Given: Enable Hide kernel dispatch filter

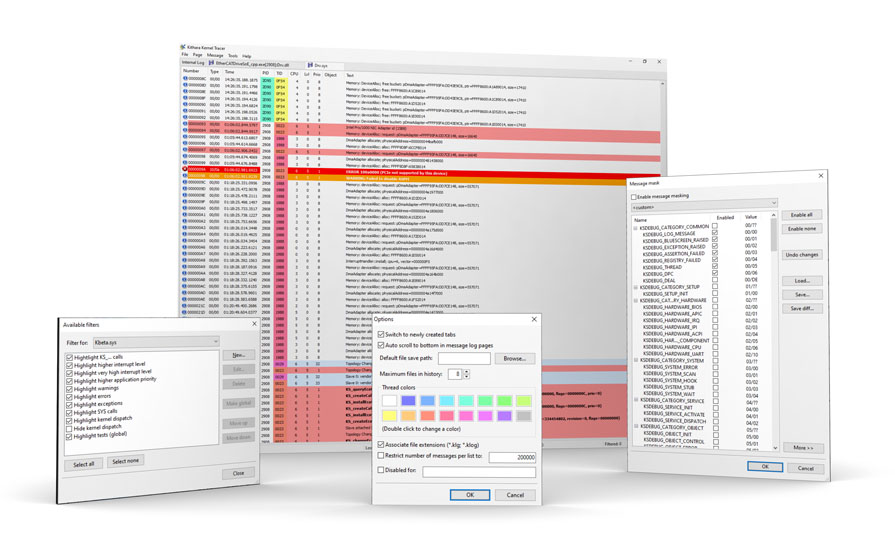Looking at the screenshot, I should point(69,428).
